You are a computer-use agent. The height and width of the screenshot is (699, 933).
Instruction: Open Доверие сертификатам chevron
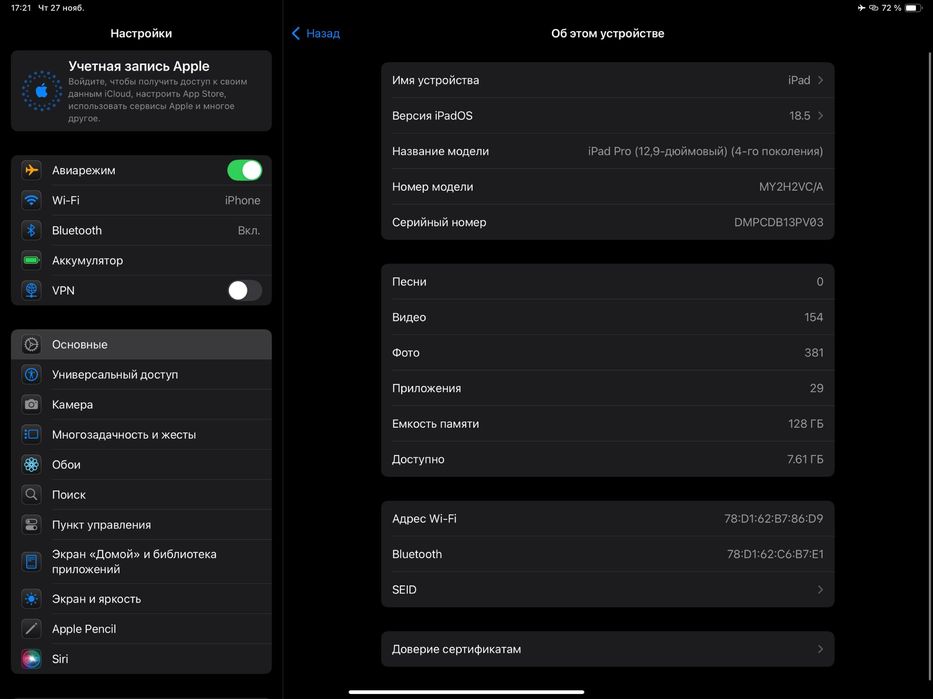point(821,649)
